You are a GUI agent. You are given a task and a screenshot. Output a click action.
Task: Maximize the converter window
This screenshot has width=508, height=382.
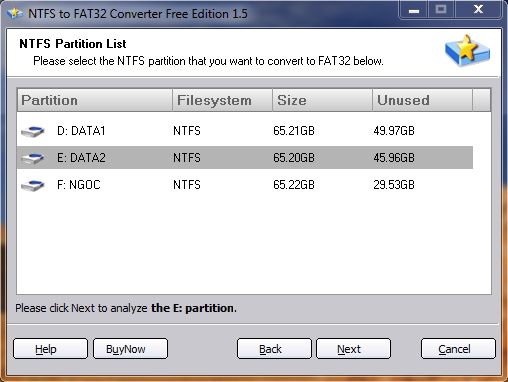point(441,10)
